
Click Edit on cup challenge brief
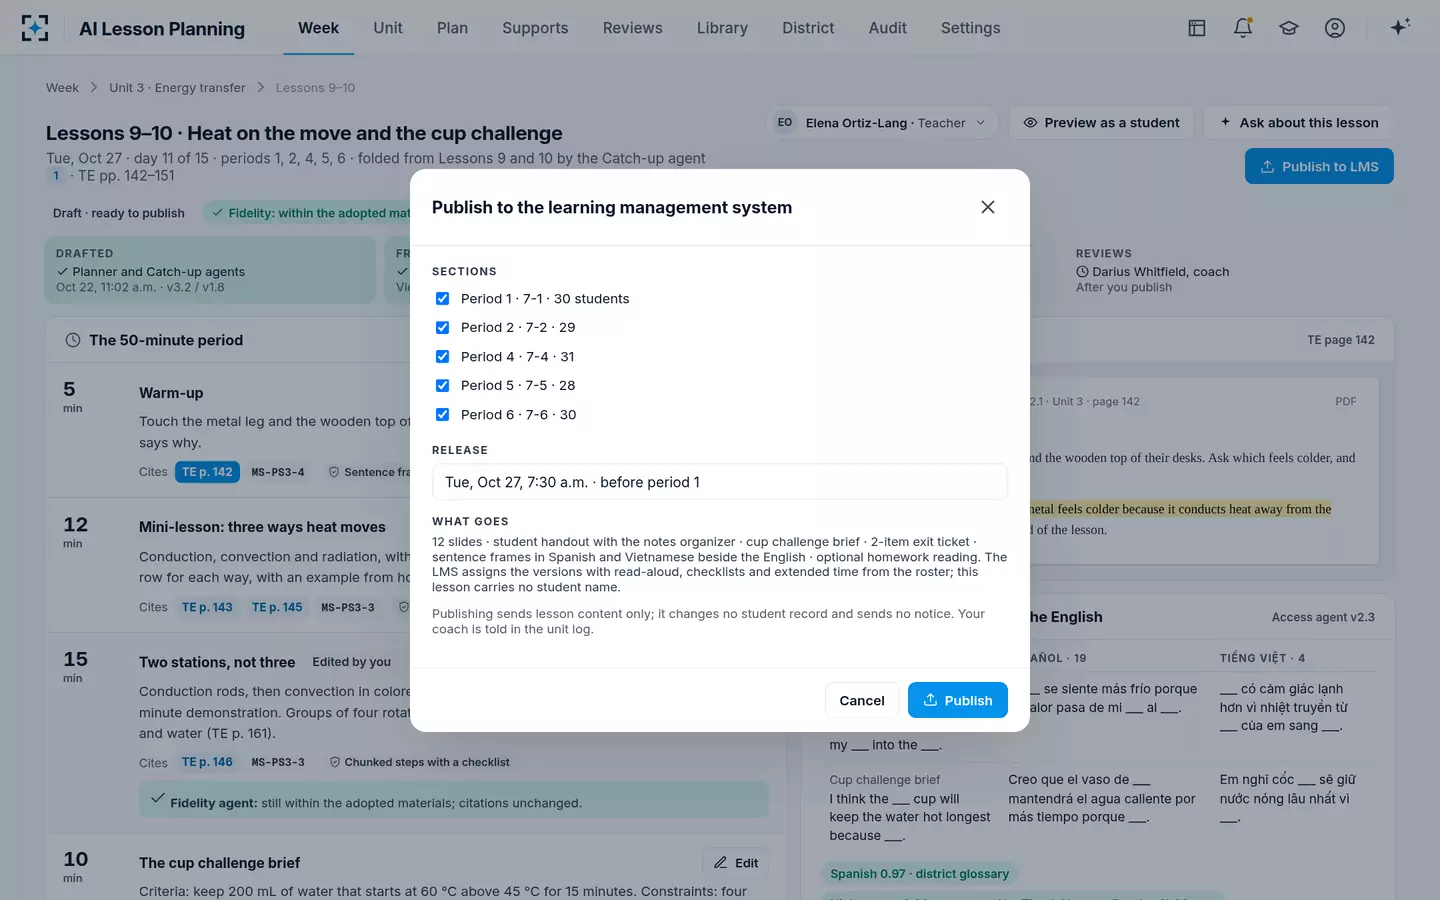736,863
